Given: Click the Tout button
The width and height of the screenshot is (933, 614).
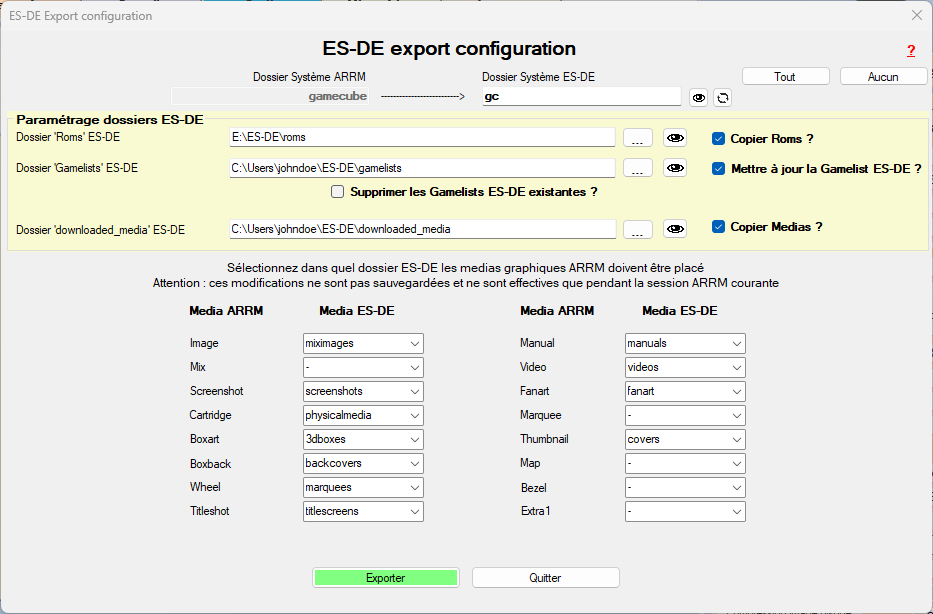Looking at the screenshot, I should (785, 77).
